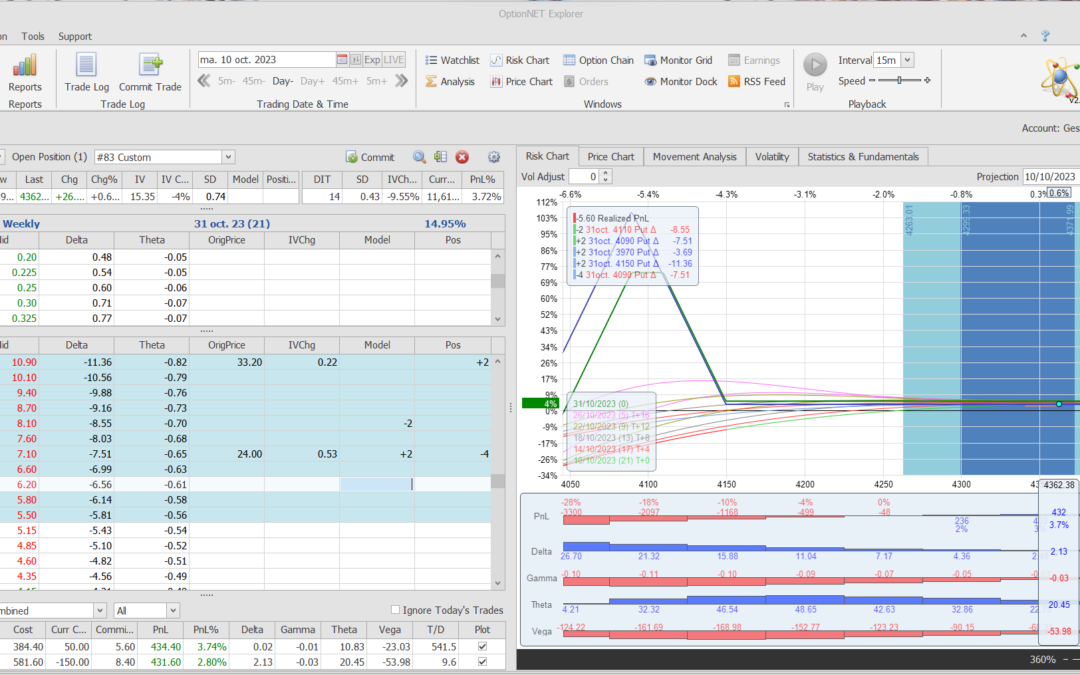Open the playback Interval 15m dropdown
Image resolution: width=1080 pixels, height=675 pixels.
(907, 60)
